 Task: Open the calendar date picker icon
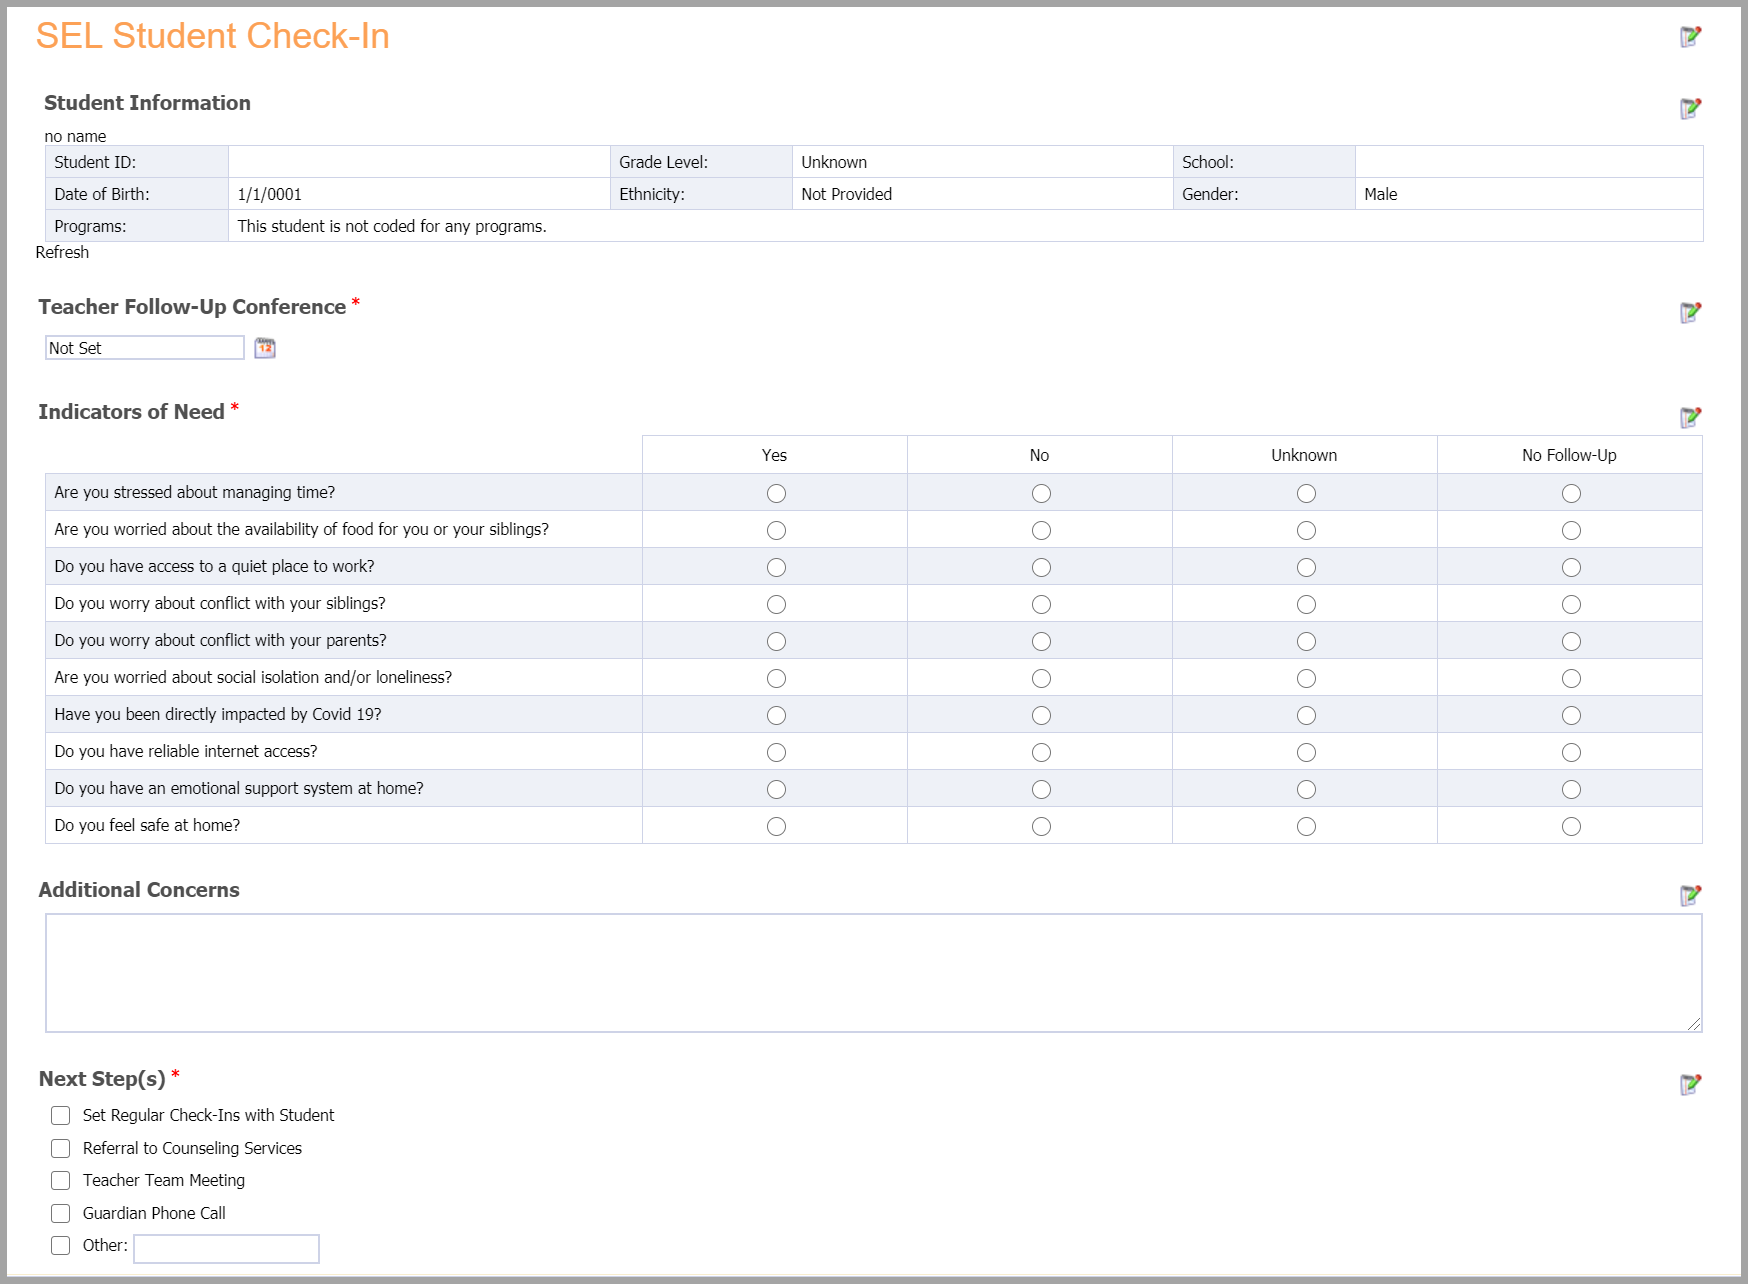(265, 348)
